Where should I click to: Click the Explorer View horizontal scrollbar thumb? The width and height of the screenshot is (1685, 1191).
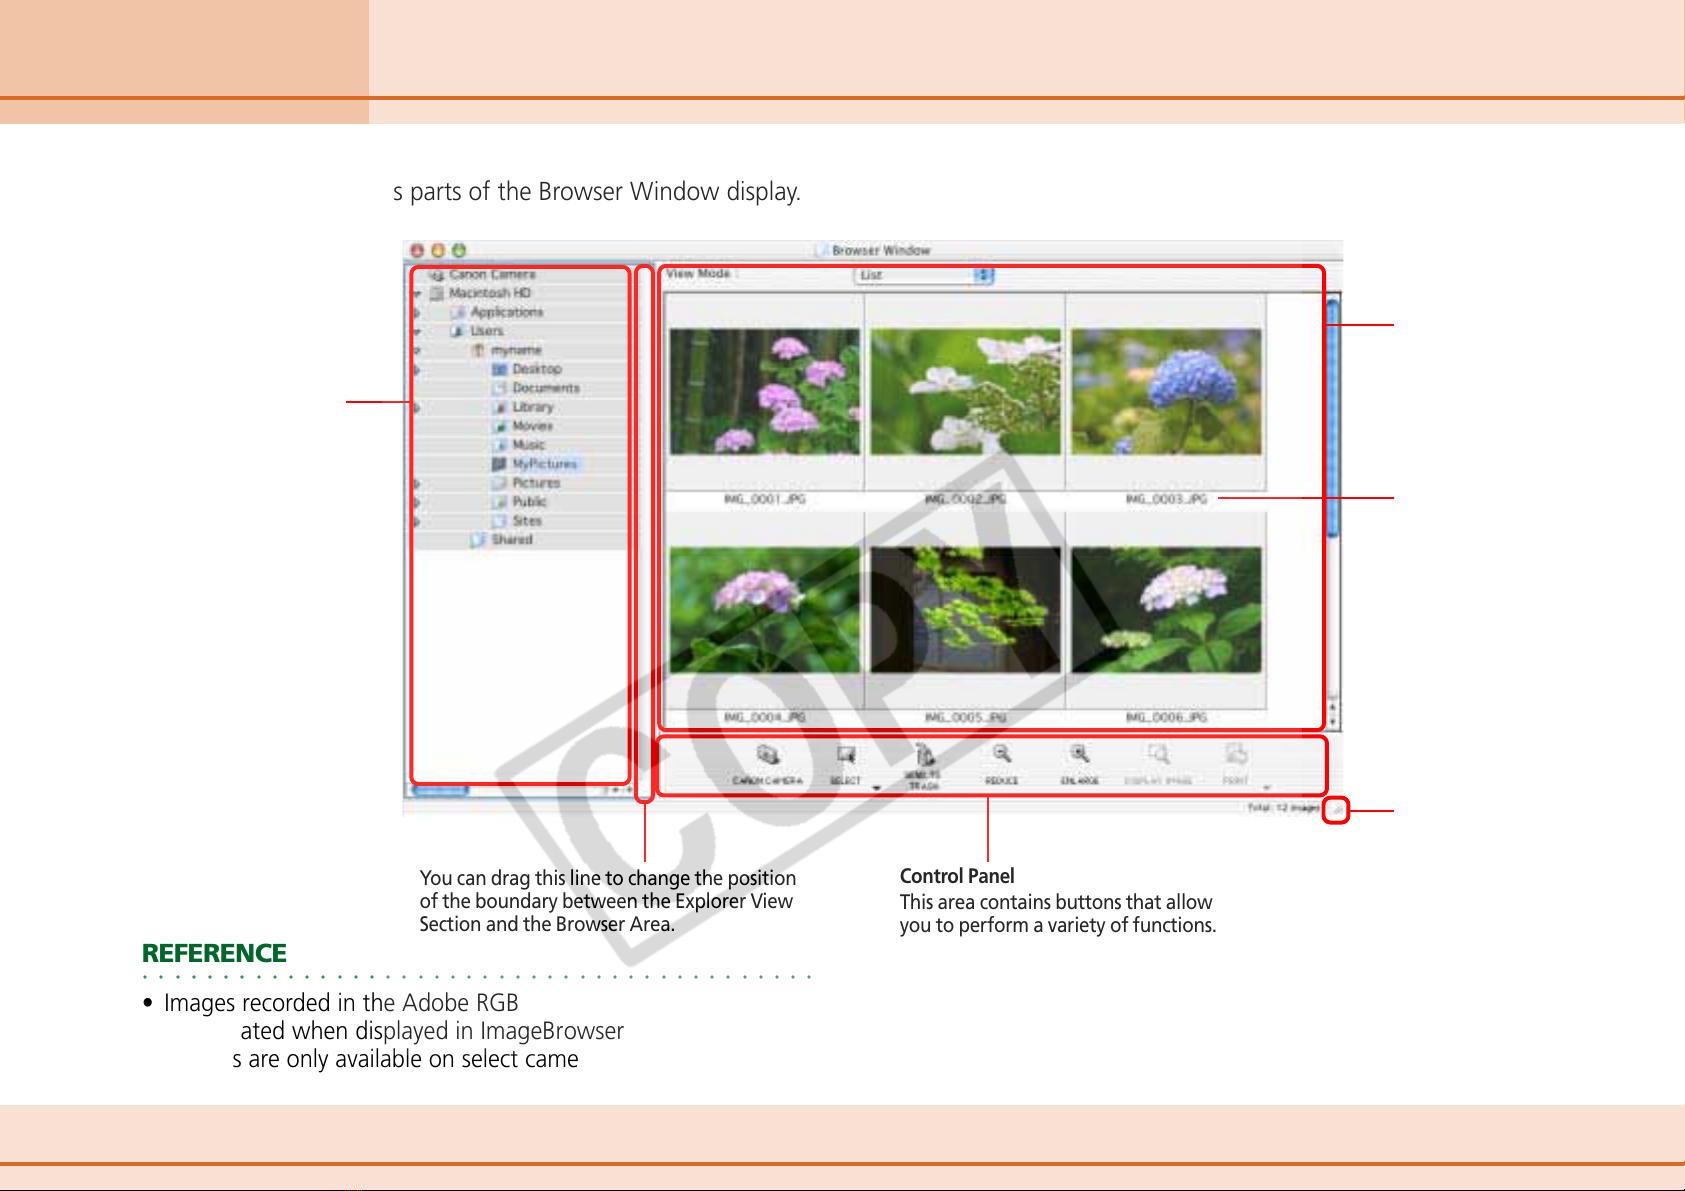coord(440,790)
